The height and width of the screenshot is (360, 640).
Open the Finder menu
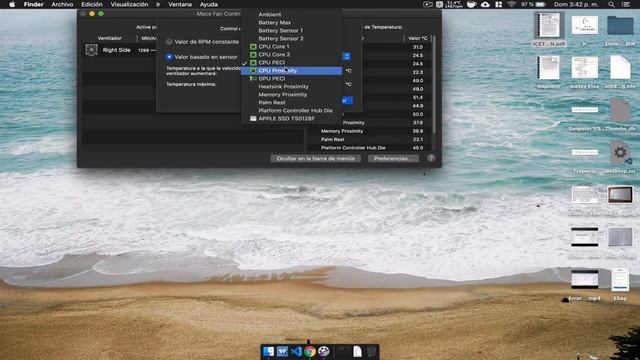click(x=33, y=4)
